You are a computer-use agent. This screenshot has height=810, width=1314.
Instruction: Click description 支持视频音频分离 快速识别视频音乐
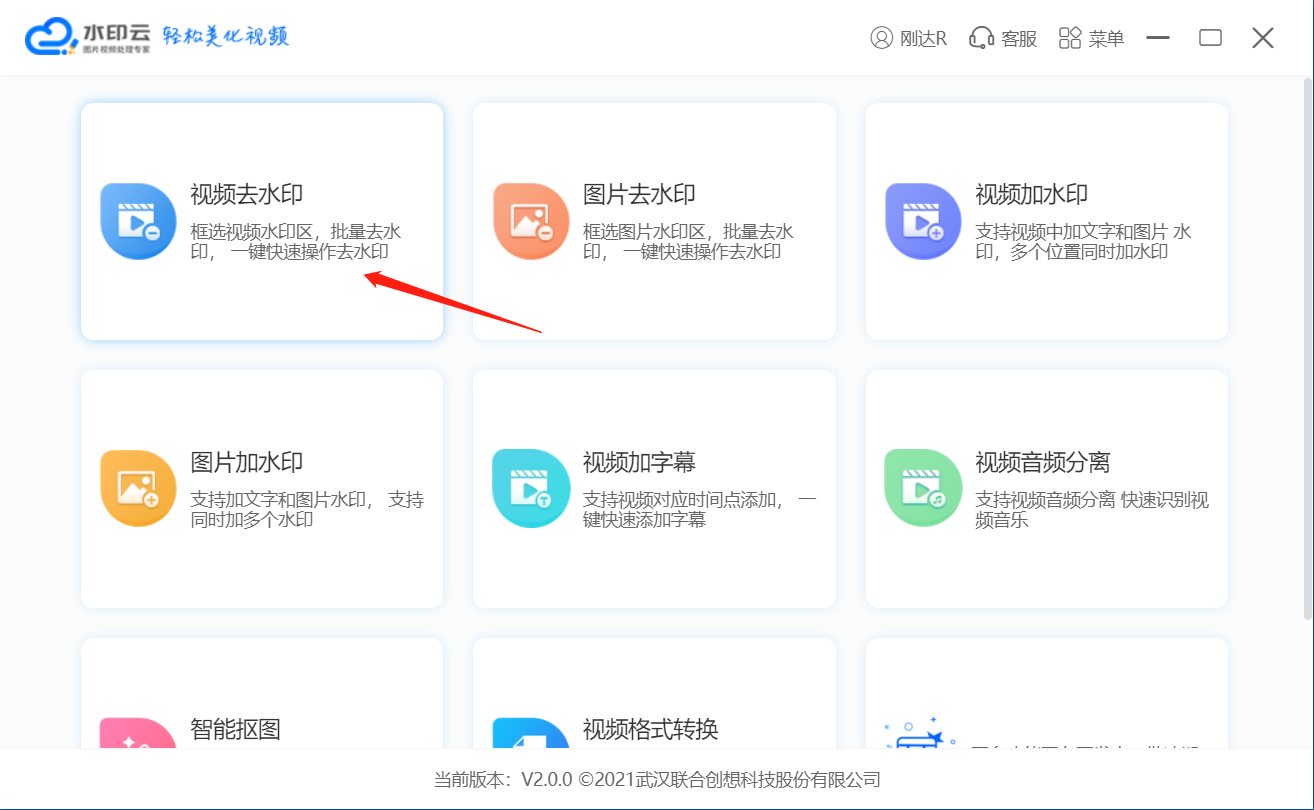1092,509
